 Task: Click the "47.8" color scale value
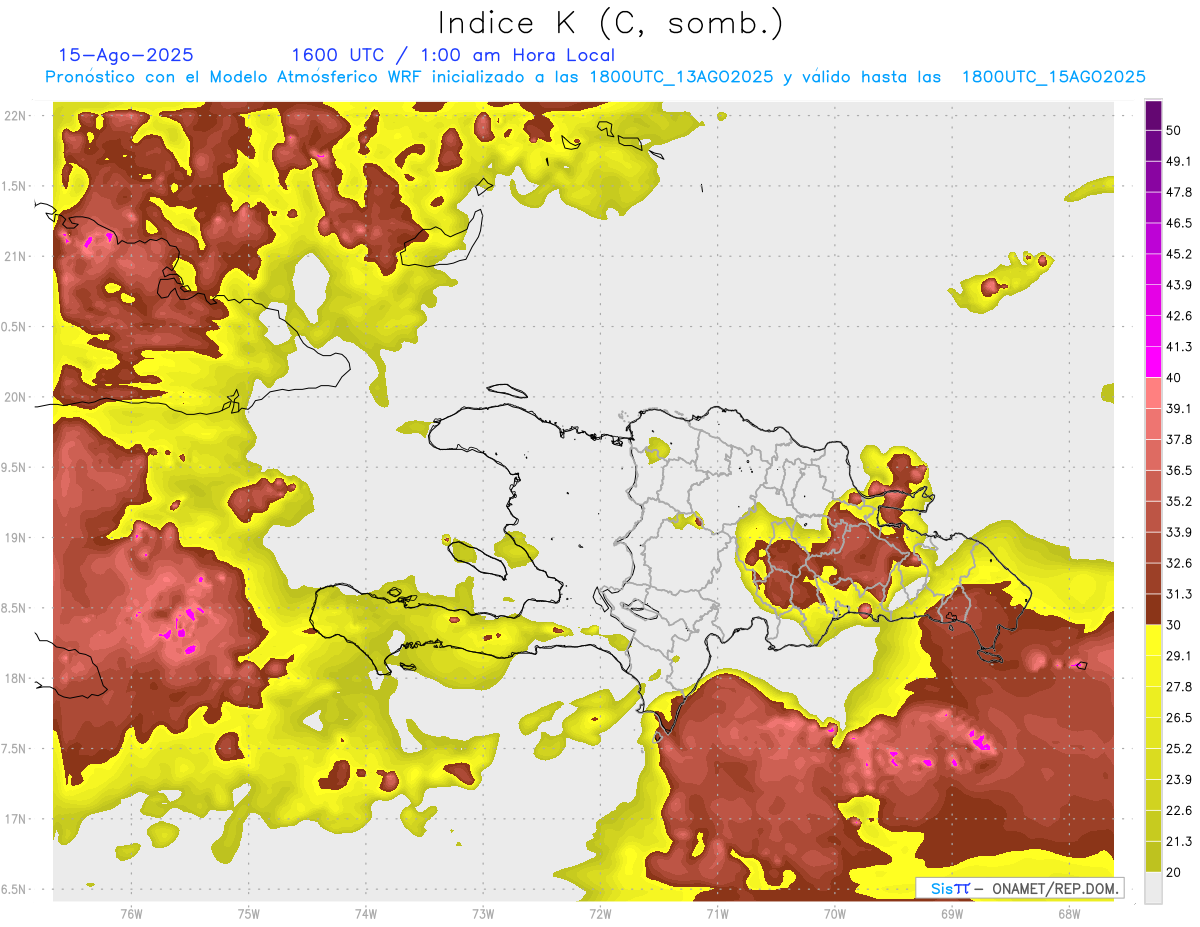point(1179,192)
